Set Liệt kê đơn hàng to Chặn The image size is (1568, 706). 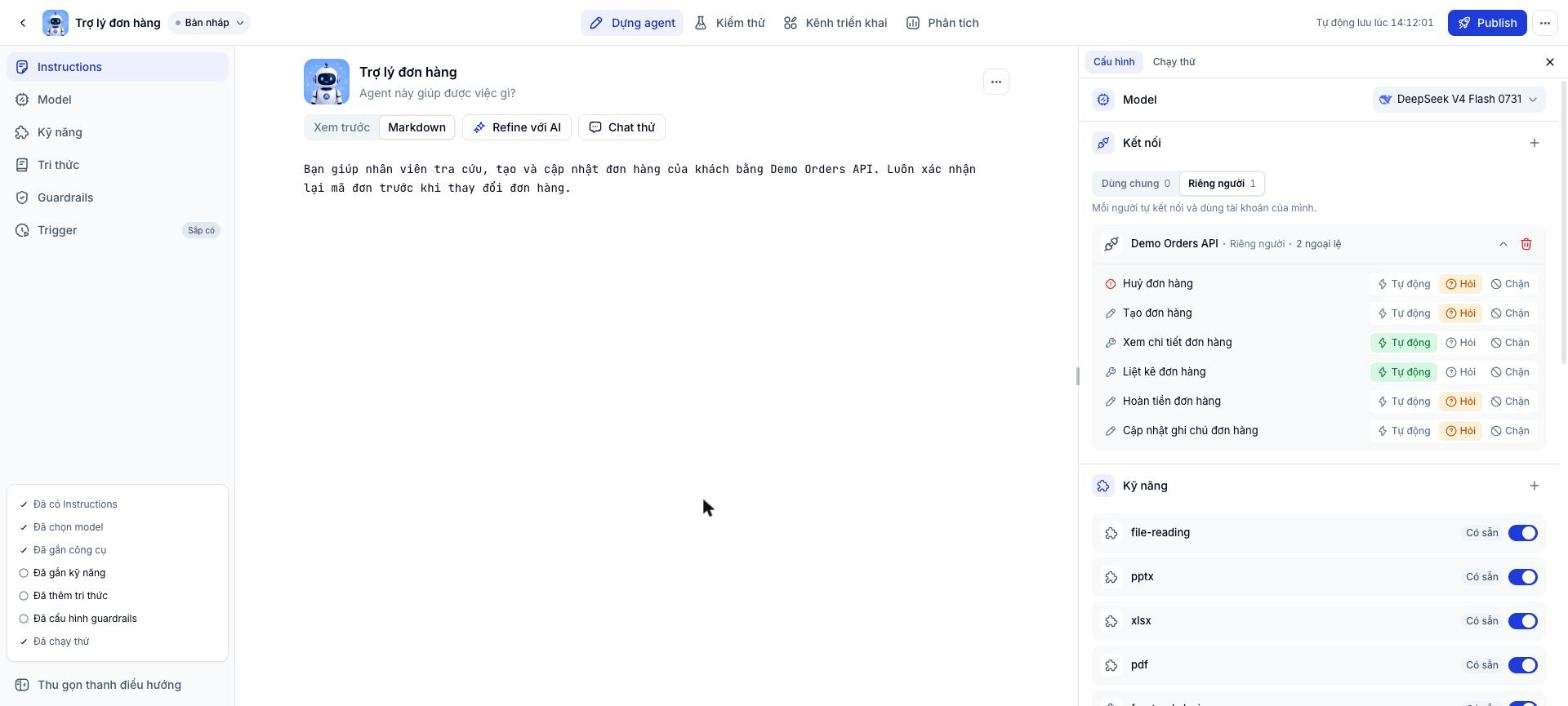tap(1510, 372)
